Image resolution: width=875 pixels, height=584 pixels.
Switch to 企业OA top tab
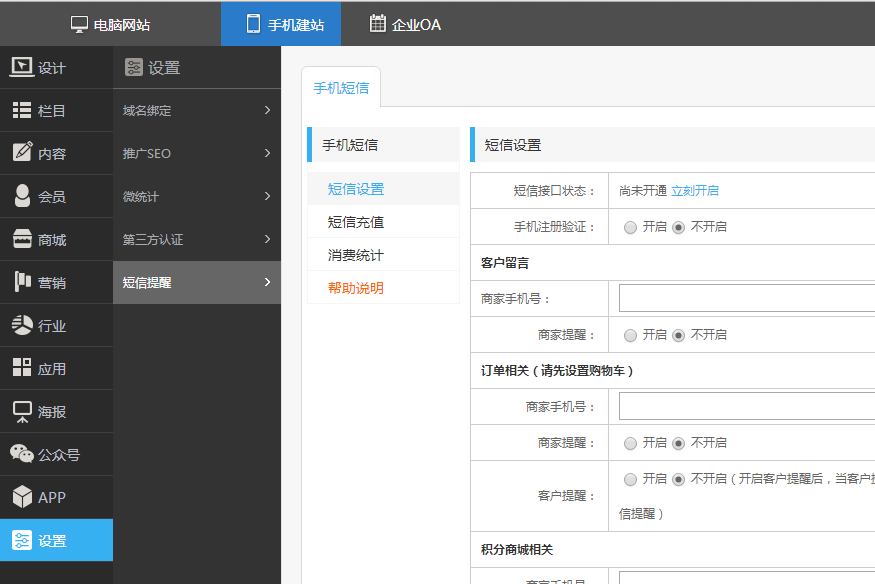pos(405,24)
